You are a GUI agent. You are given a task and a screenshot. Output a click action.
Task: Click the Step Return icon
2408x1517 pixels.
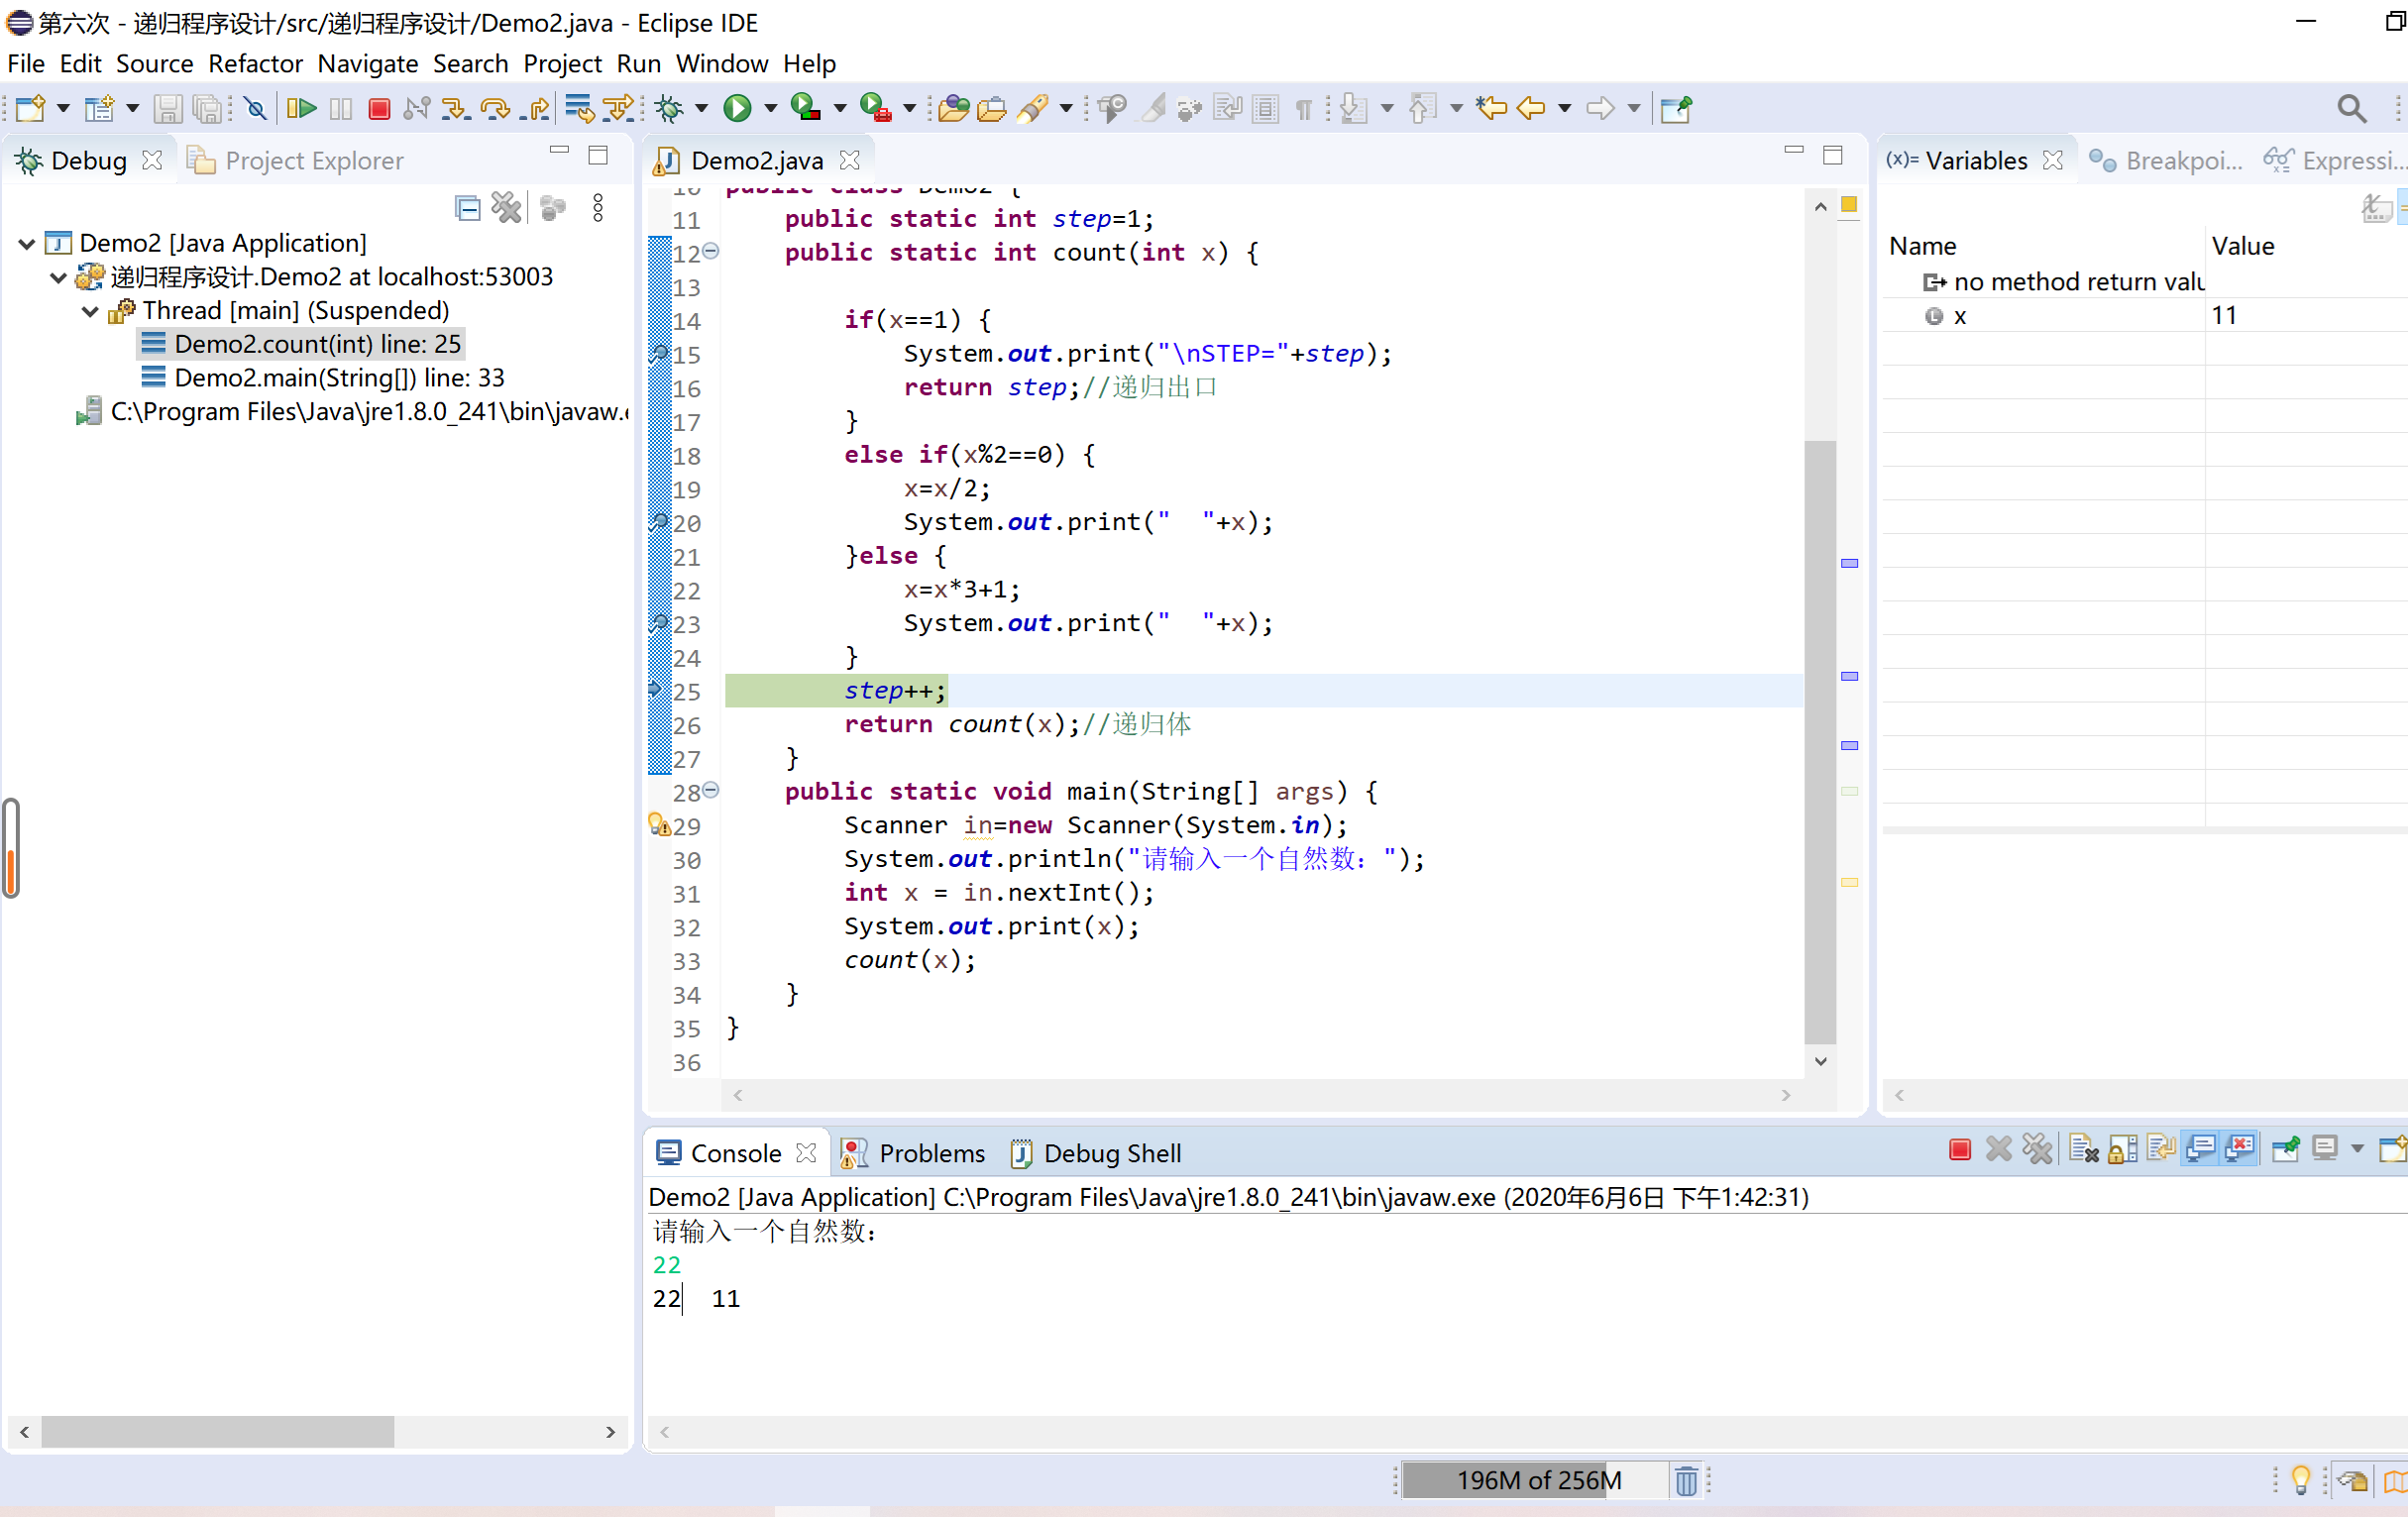[x=535, y=108]
